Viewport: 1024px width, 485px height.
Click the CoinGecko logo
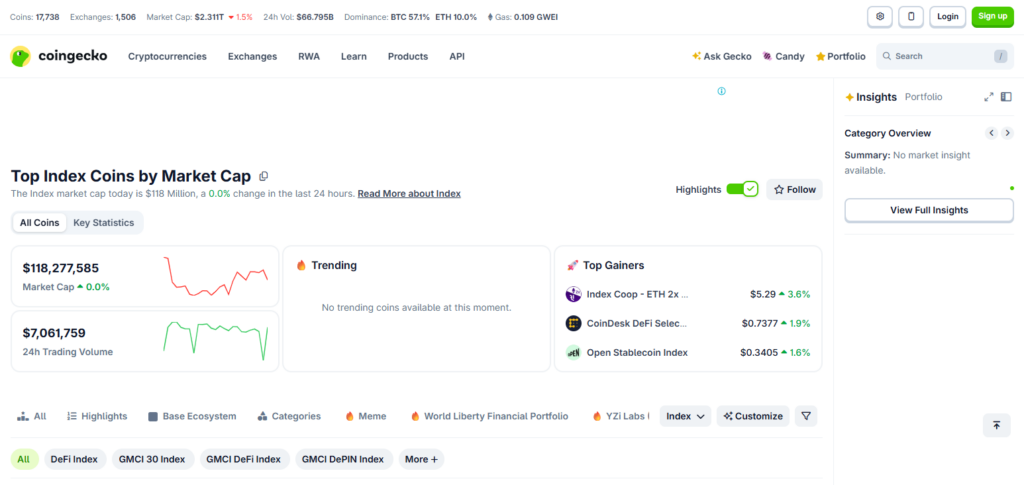(59, 56)
